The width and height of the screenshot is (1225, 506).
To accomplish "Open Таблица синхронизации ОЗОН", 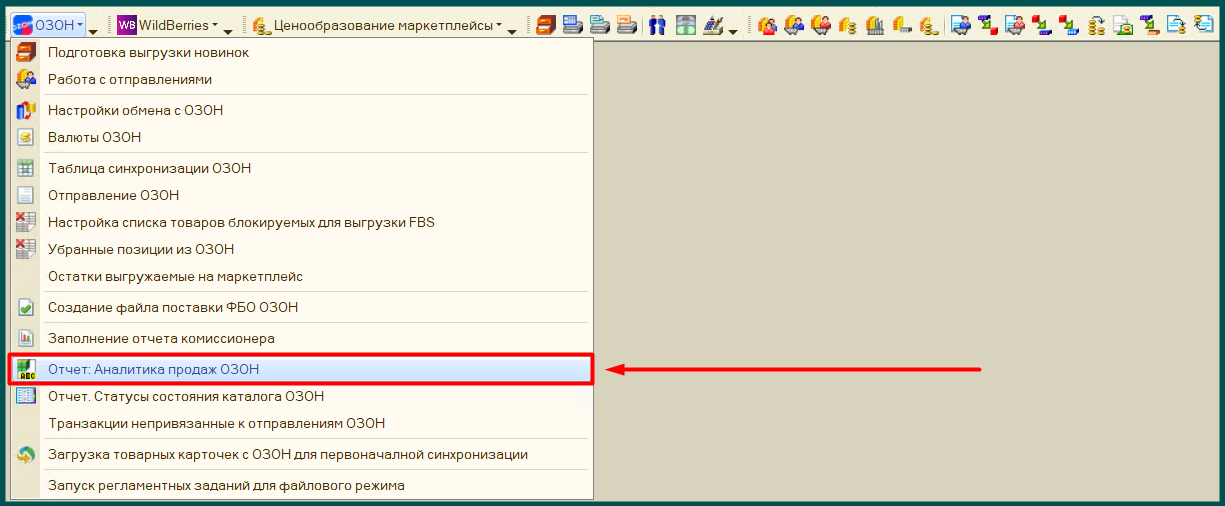I will tap(301, 168).
